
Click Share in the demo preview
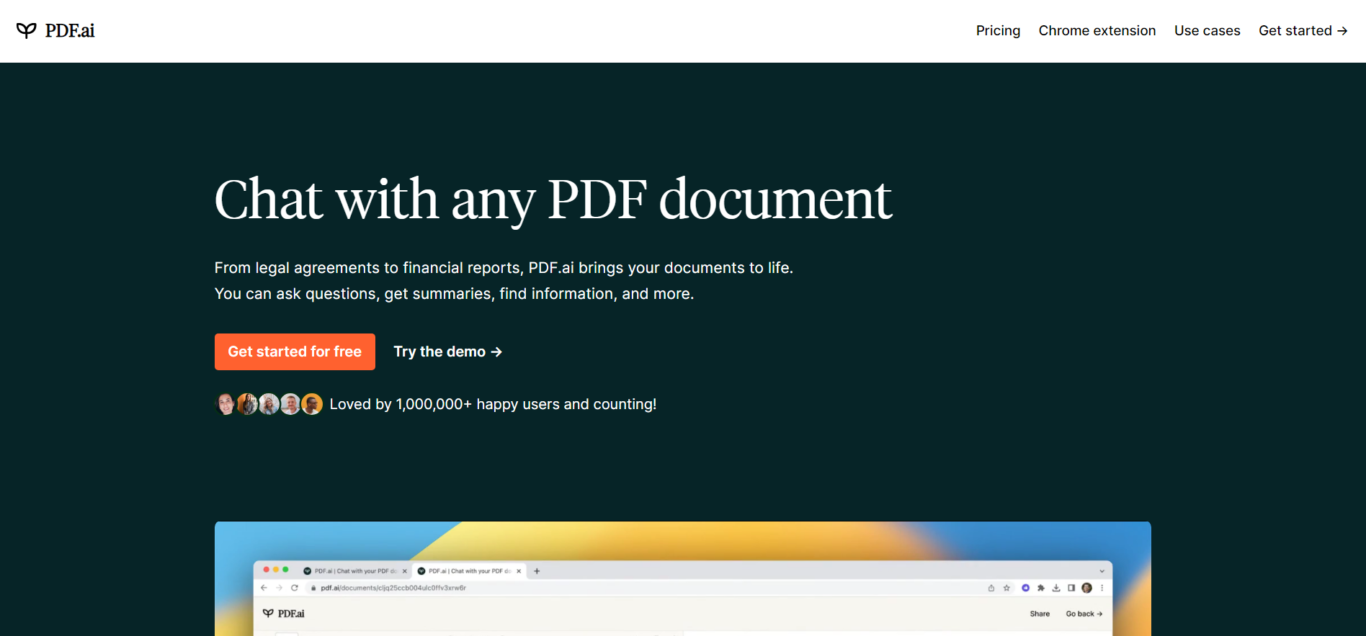(1040, 614)
